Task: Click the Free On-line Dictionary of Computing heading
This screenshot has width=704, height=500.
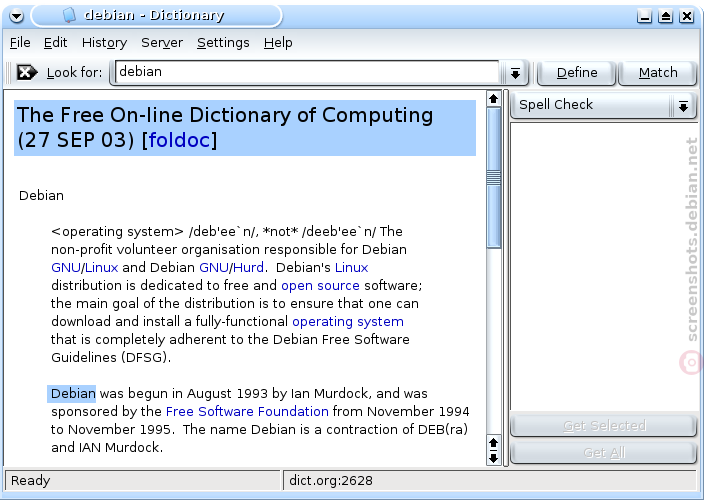Action: pos(245,128)
